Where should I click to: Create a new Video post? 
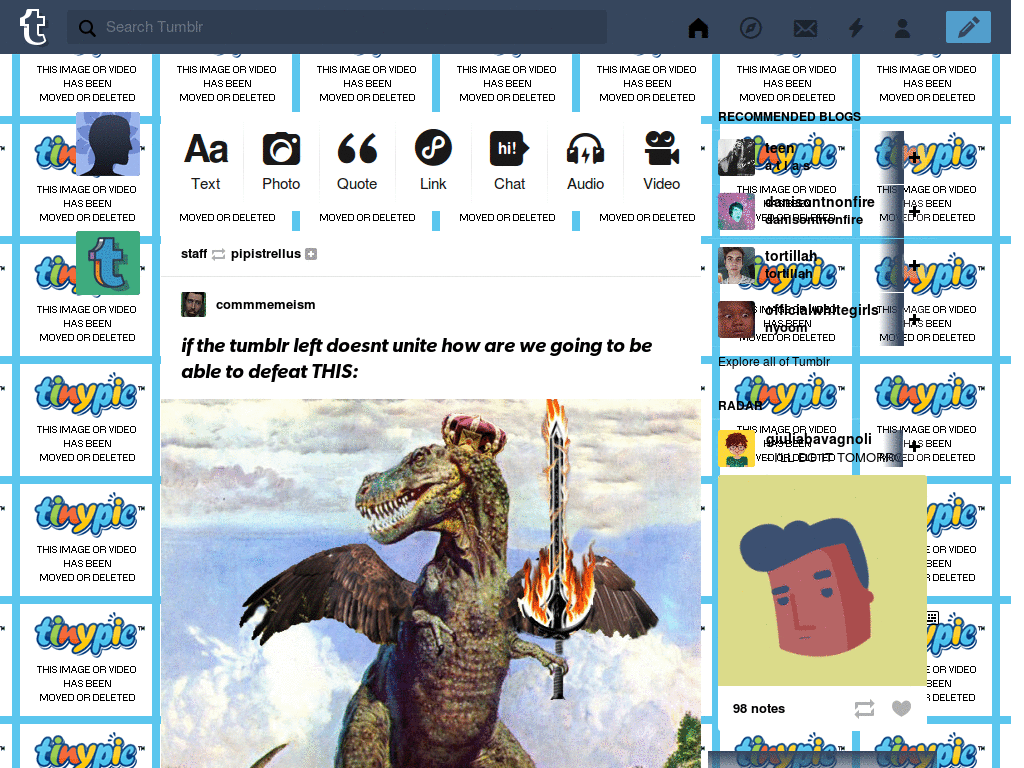(662, 161)
